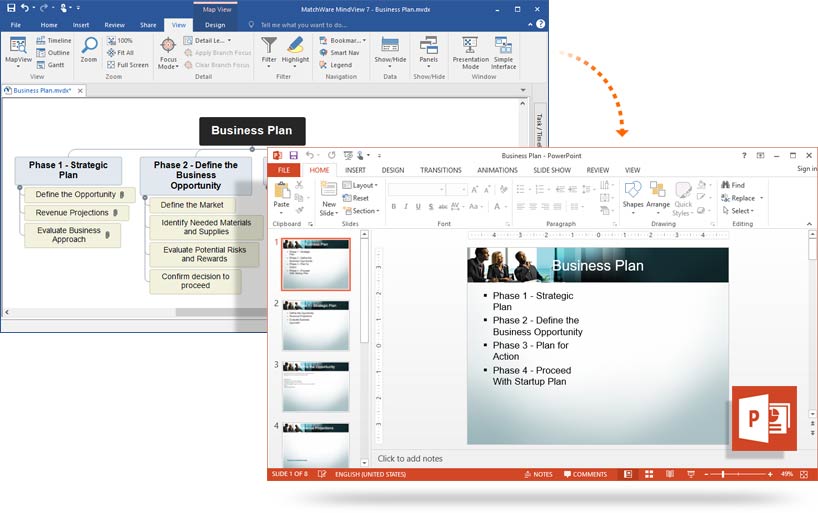Screen dimensions: 818x513
Task: Select the Define the Opportunity sub-branch
Action: (80, 194)
